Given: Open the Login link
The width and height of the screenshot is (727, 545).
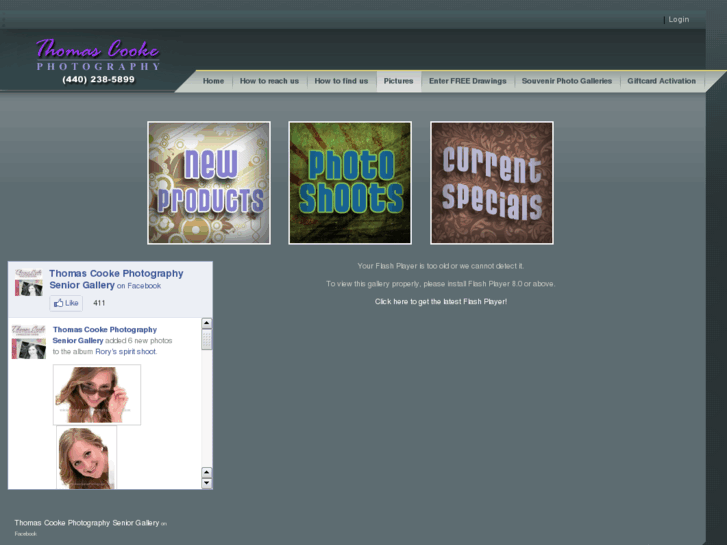Looking at the screenshot, I should 678,19.
